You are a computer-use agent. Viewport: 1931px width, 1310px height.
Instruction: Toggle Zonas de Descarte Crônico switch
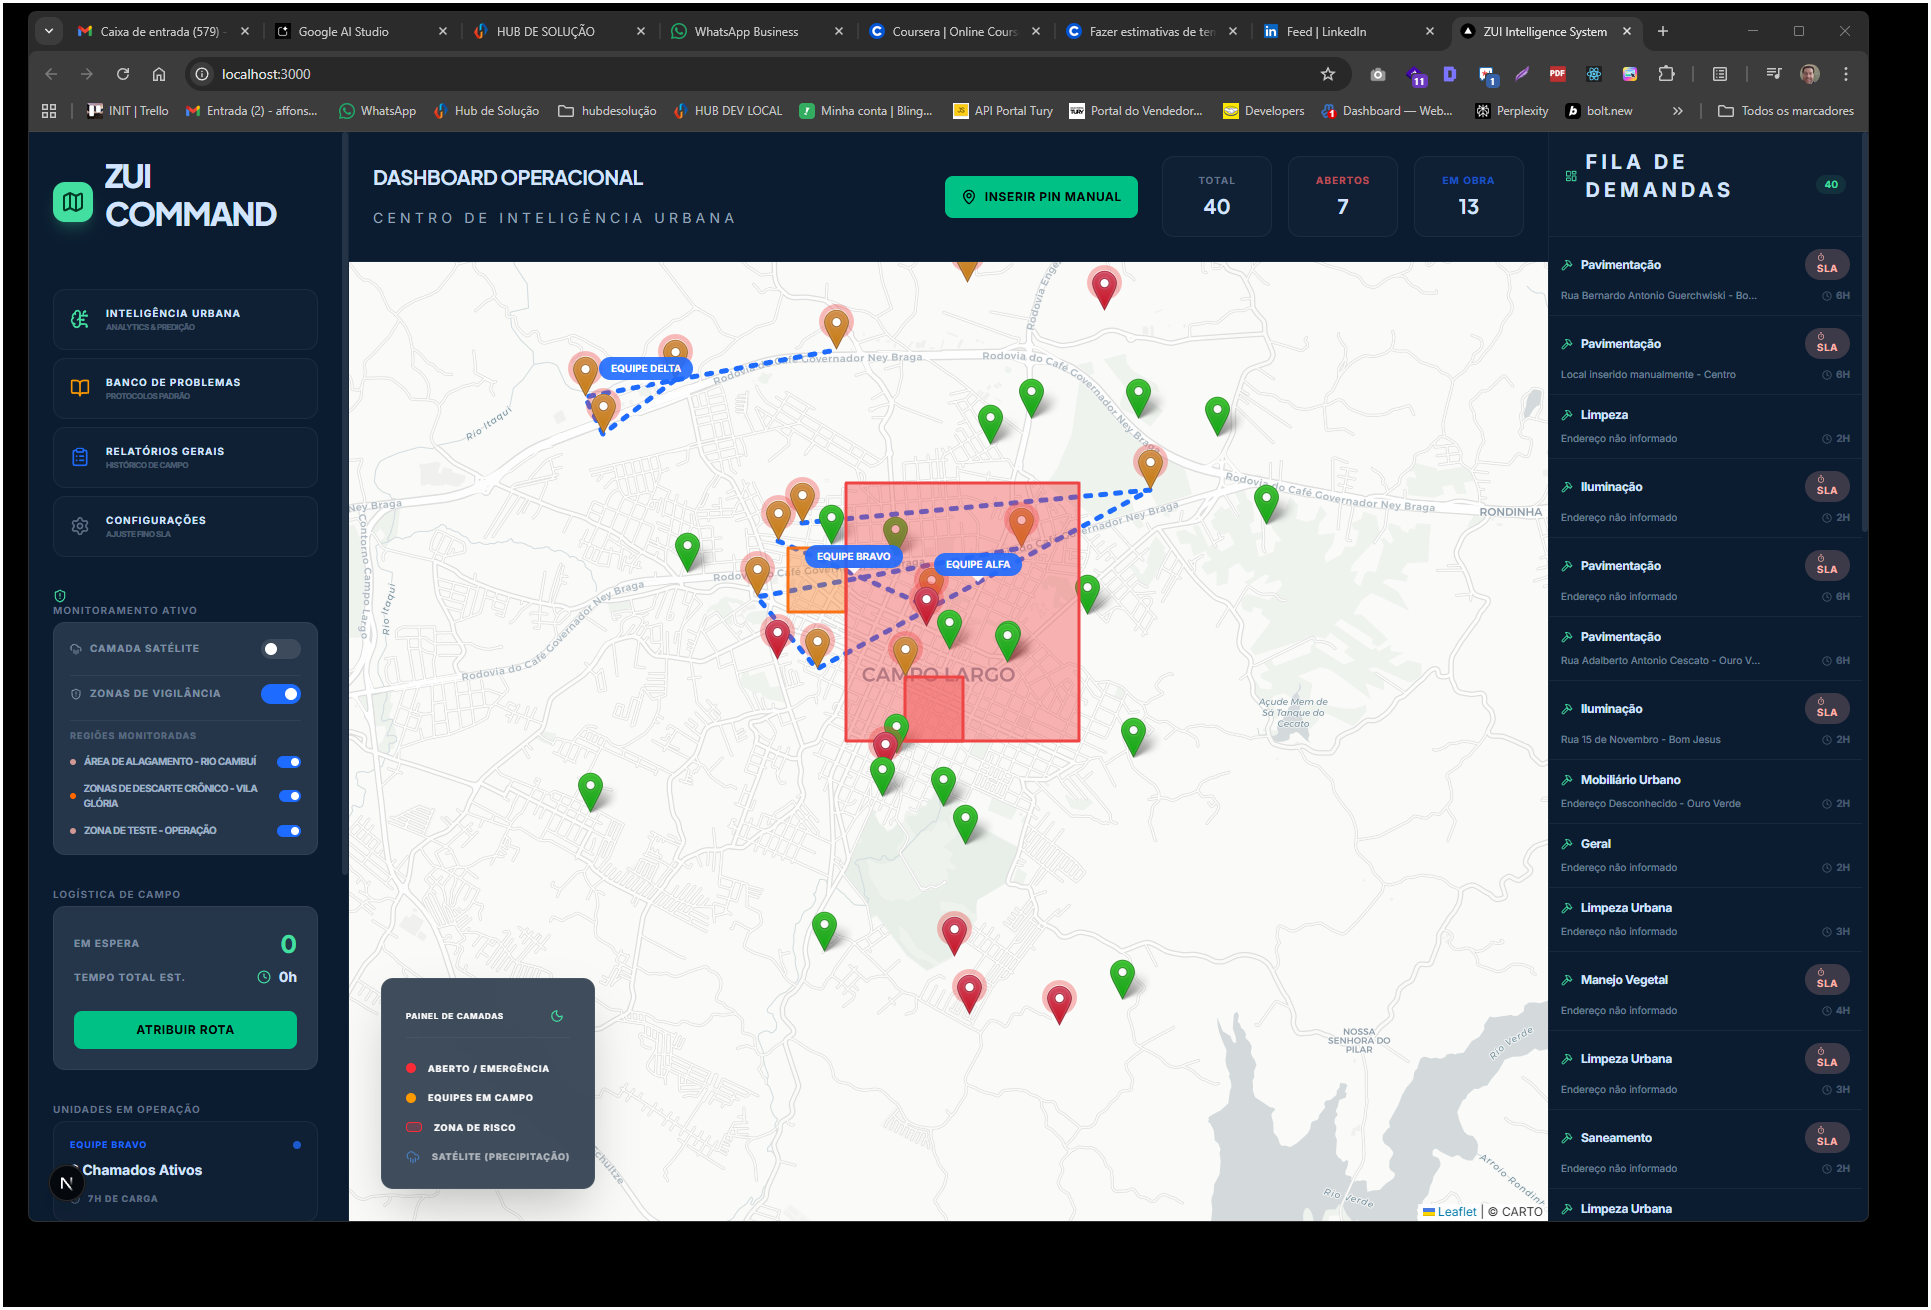point(289,796)
